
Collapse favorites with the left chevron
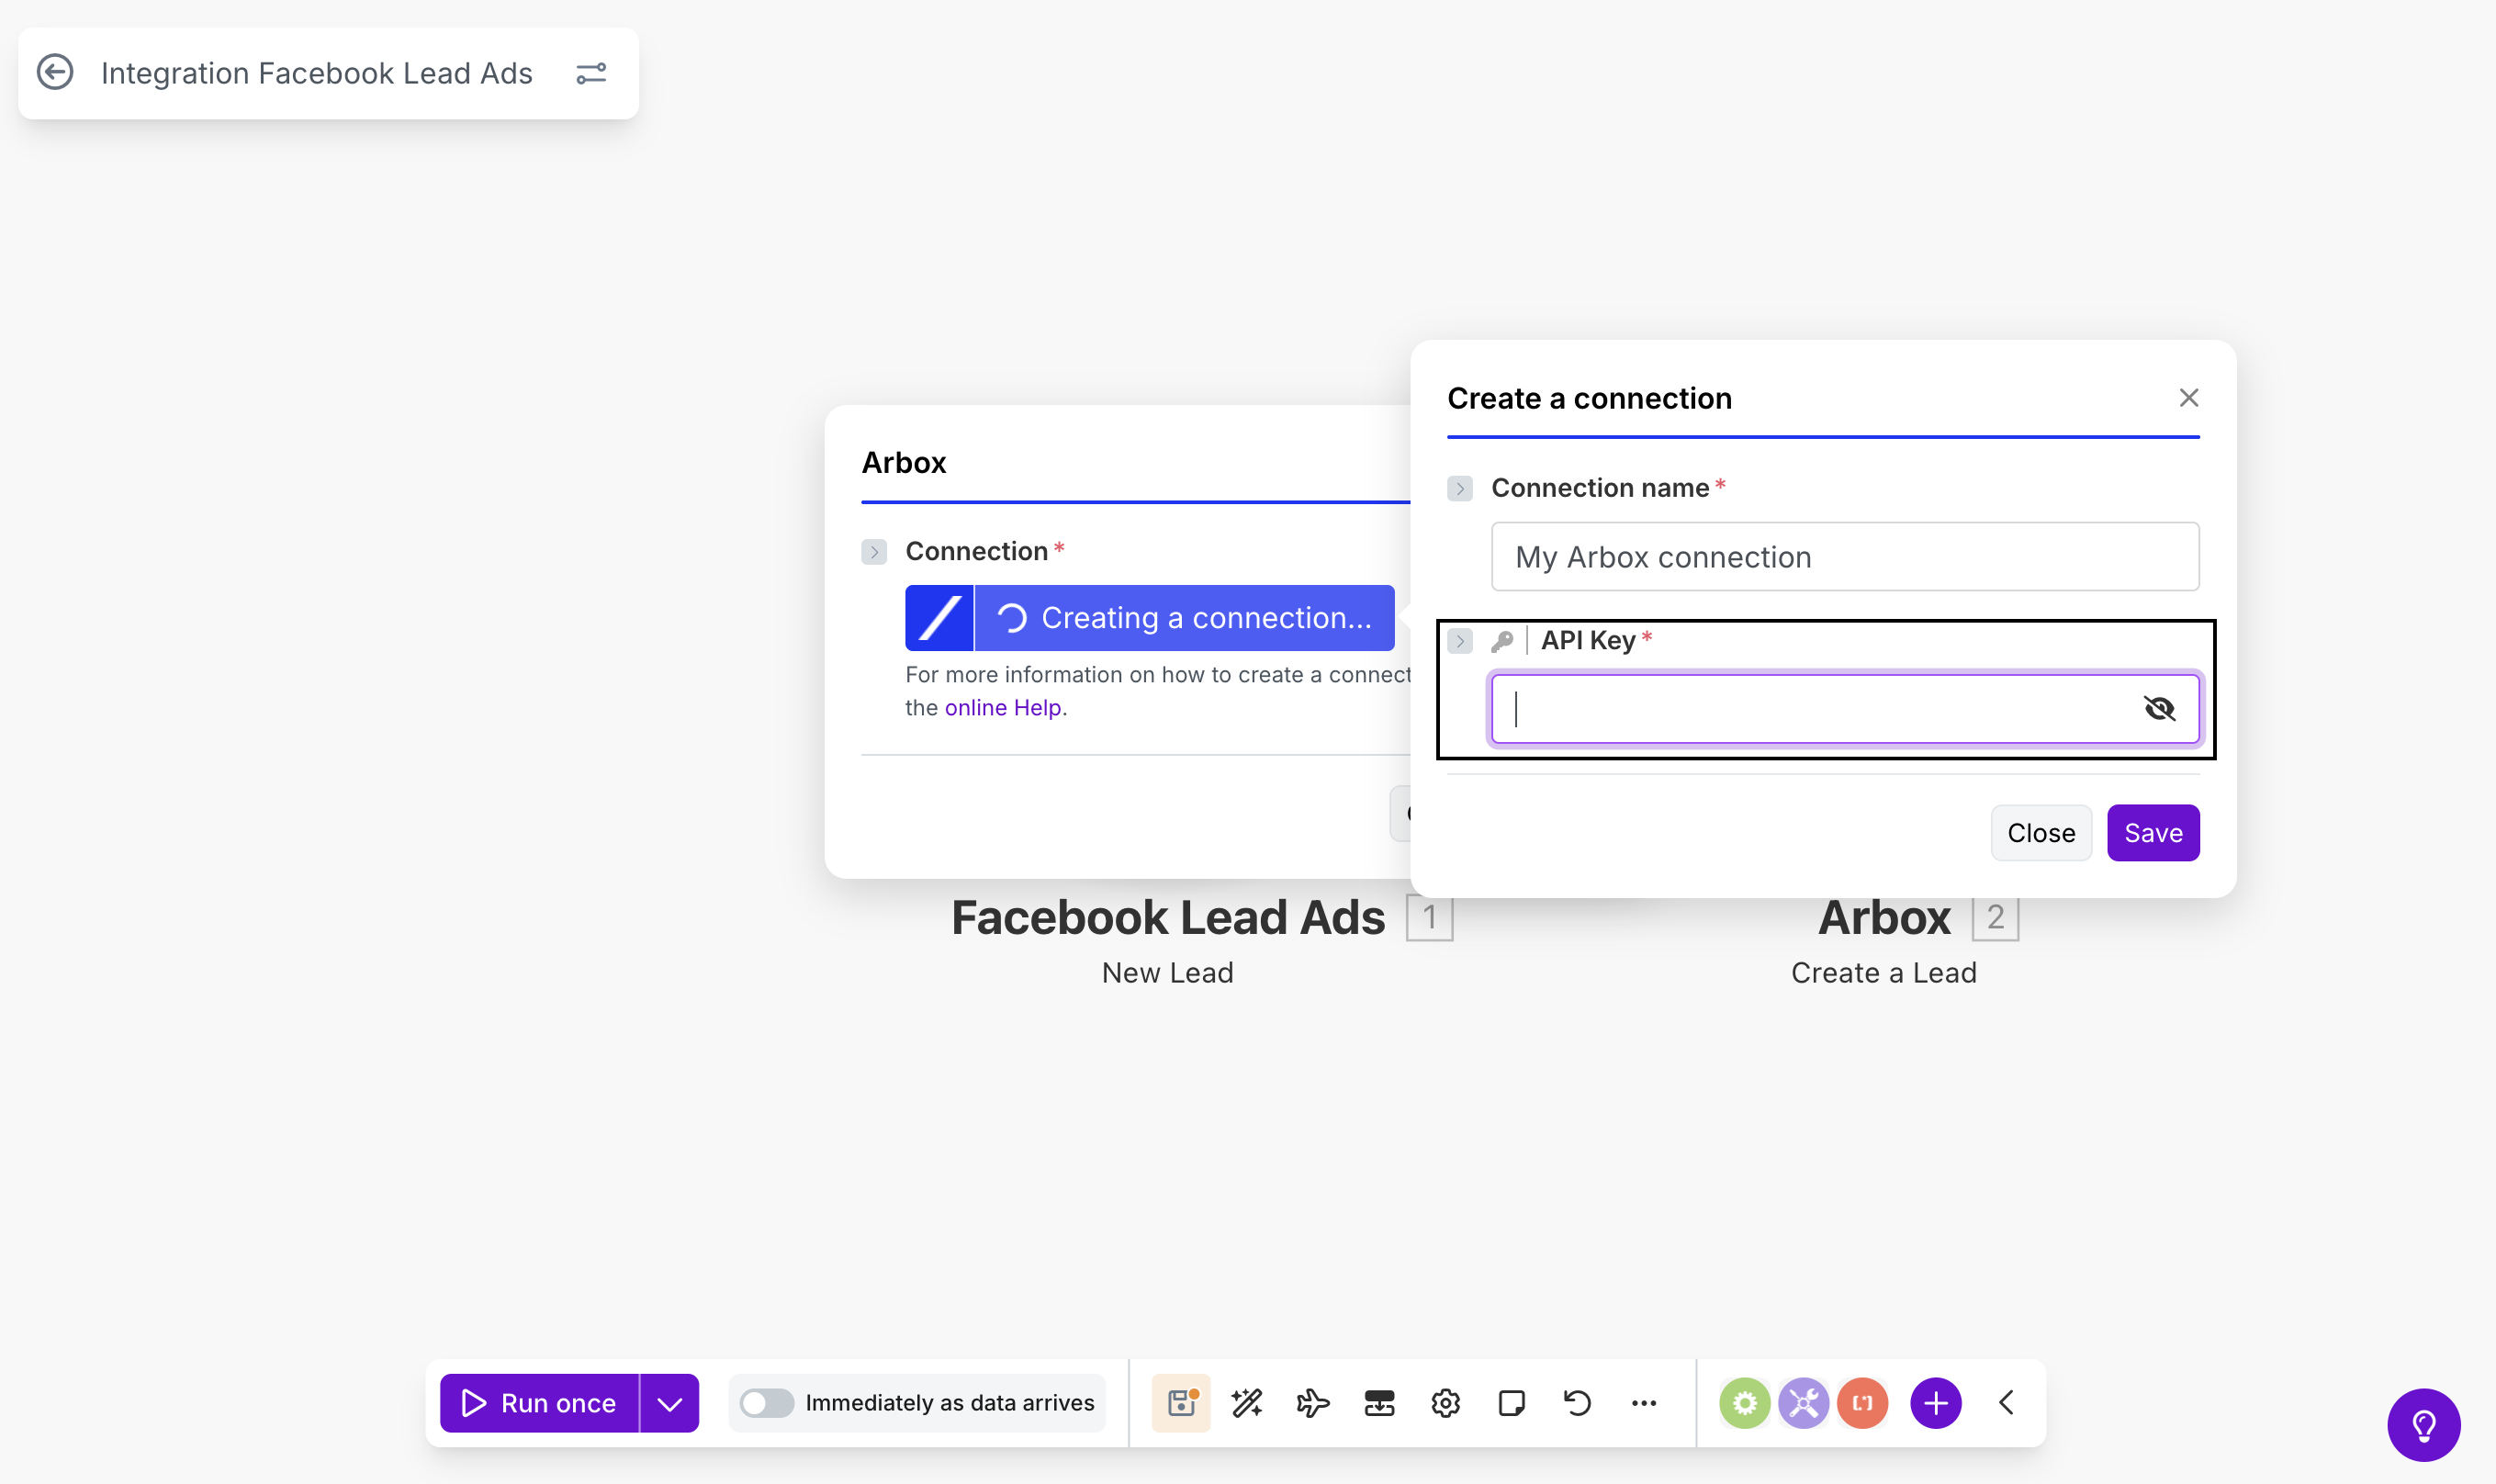click(2006, 1403)
